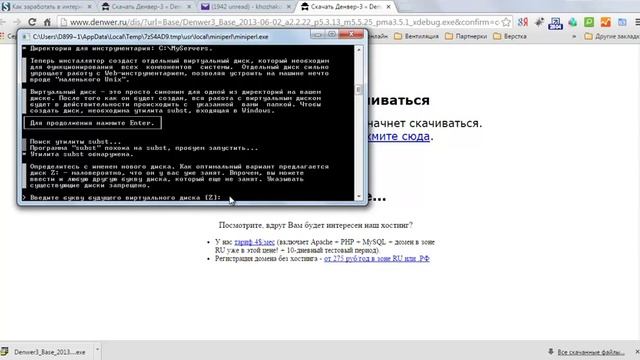Open the 'тариф 4$/мес' hosting link
640x360 pixels.
[x=254, y=242]
